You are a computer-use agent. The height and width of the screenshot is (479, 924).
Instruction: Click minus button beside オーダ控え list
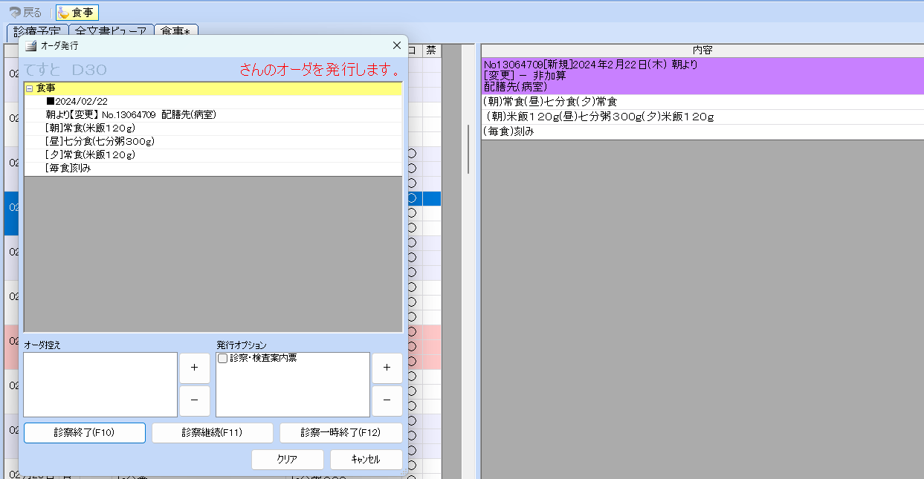pos(194,401)
